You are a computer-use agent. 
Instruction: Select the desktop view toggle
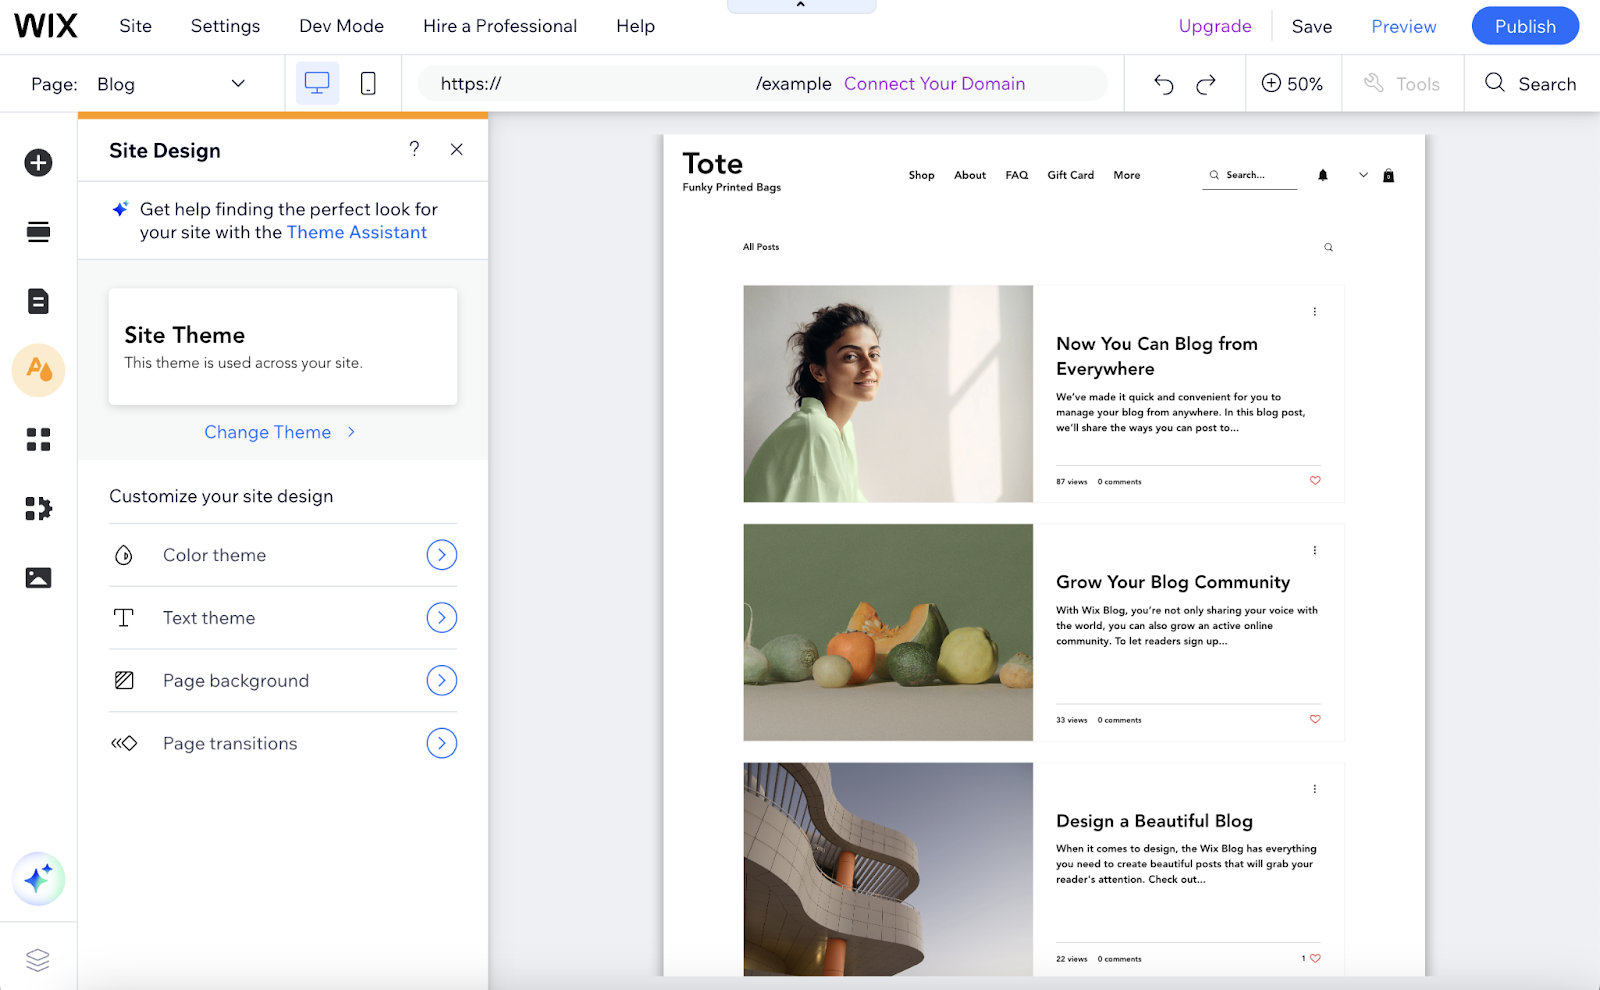317,83
